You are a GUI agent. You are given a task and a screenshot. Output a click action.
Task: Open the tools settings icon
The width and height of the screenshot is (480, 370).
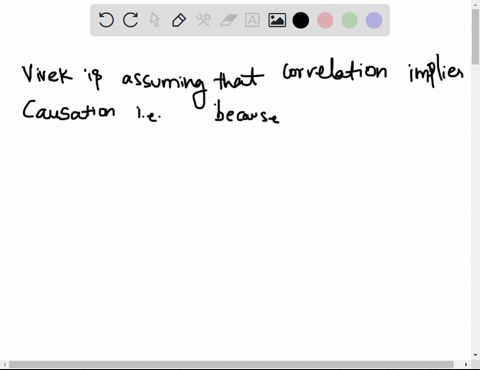coord(203,20)
